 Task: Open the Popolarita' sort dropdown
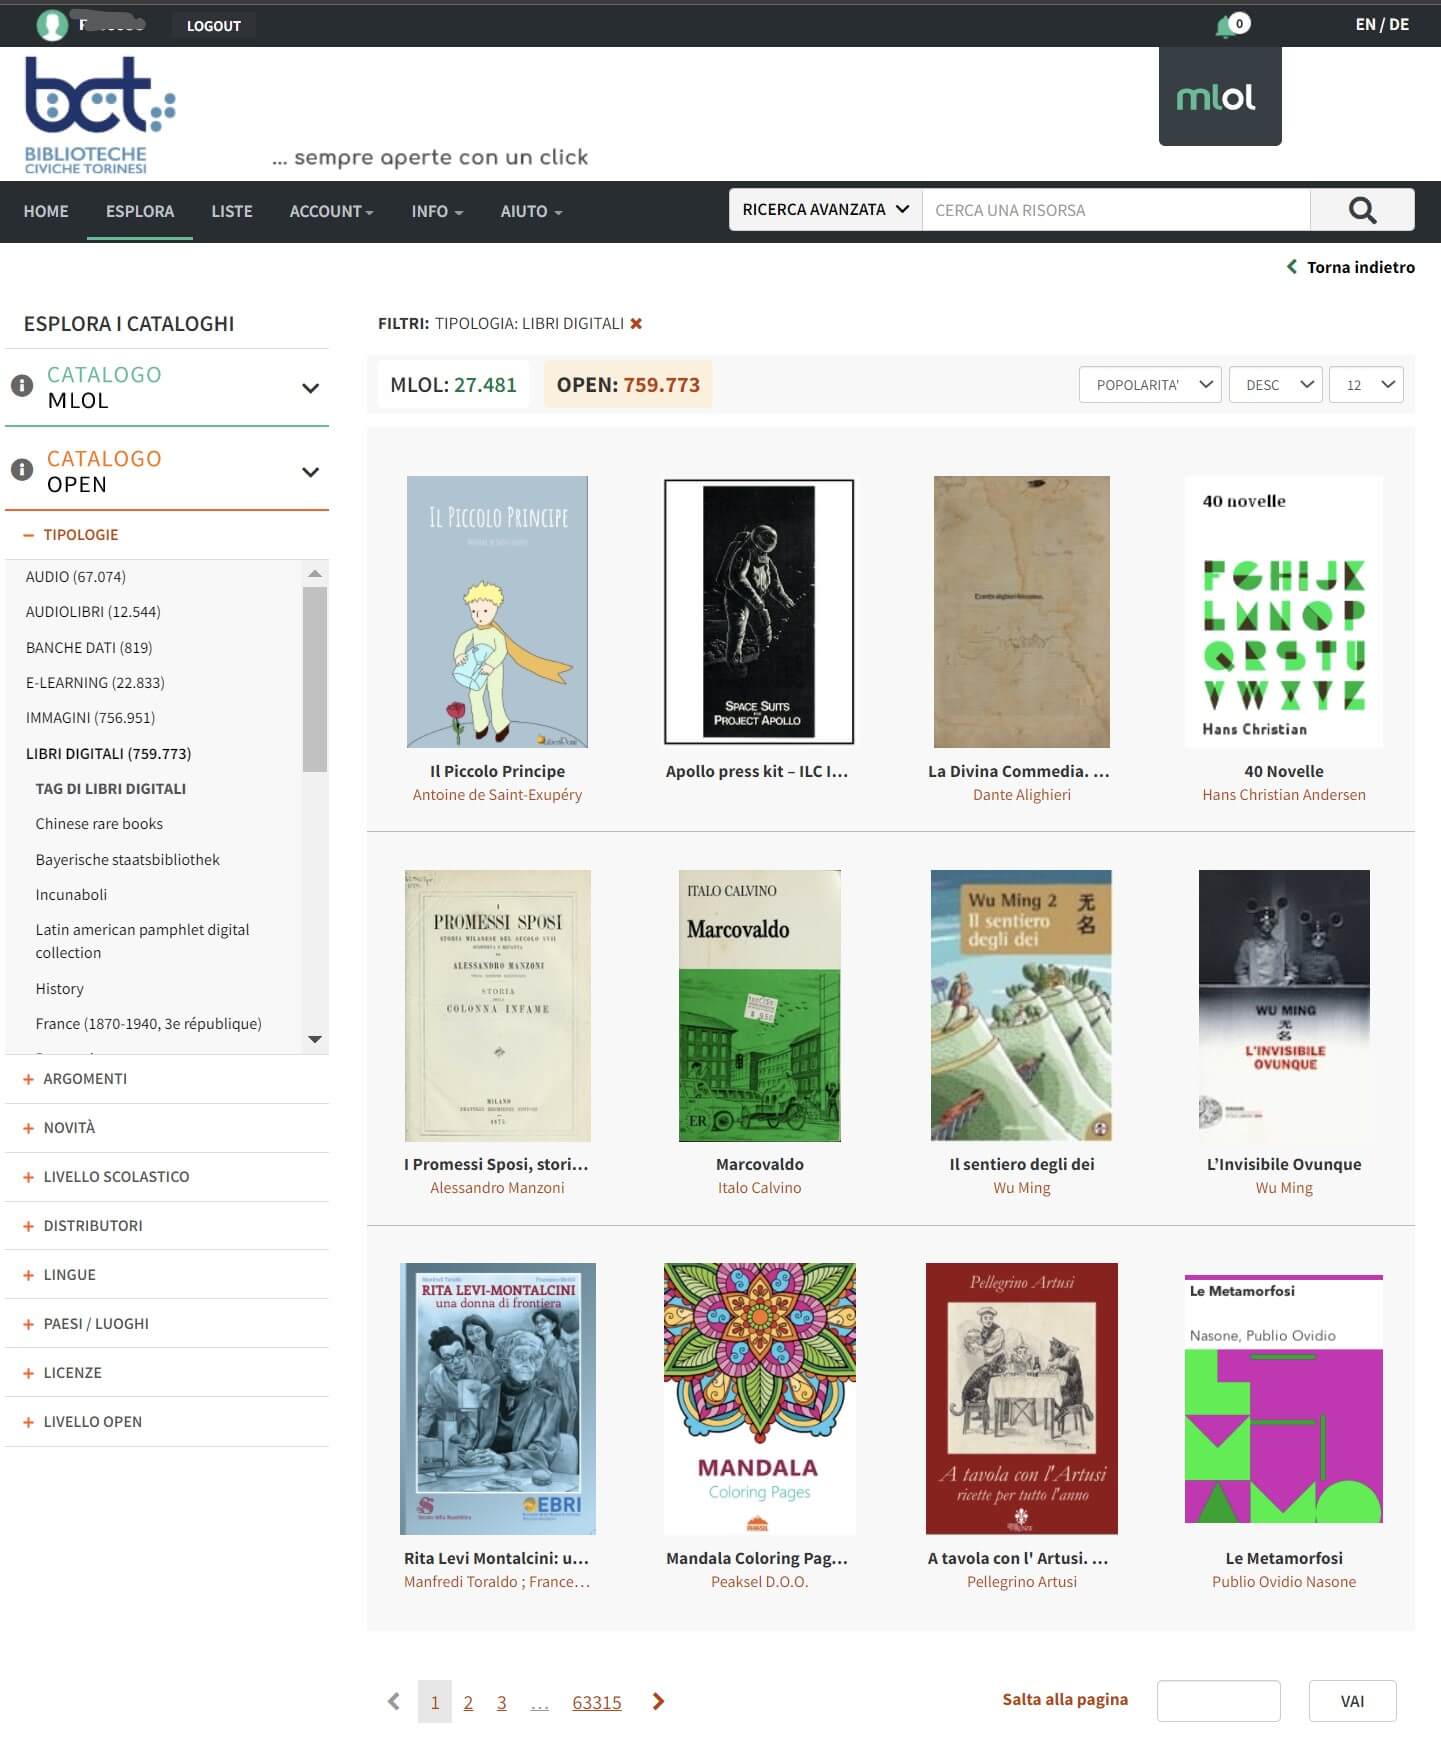pyautogui.click(x=1149, y=385)
